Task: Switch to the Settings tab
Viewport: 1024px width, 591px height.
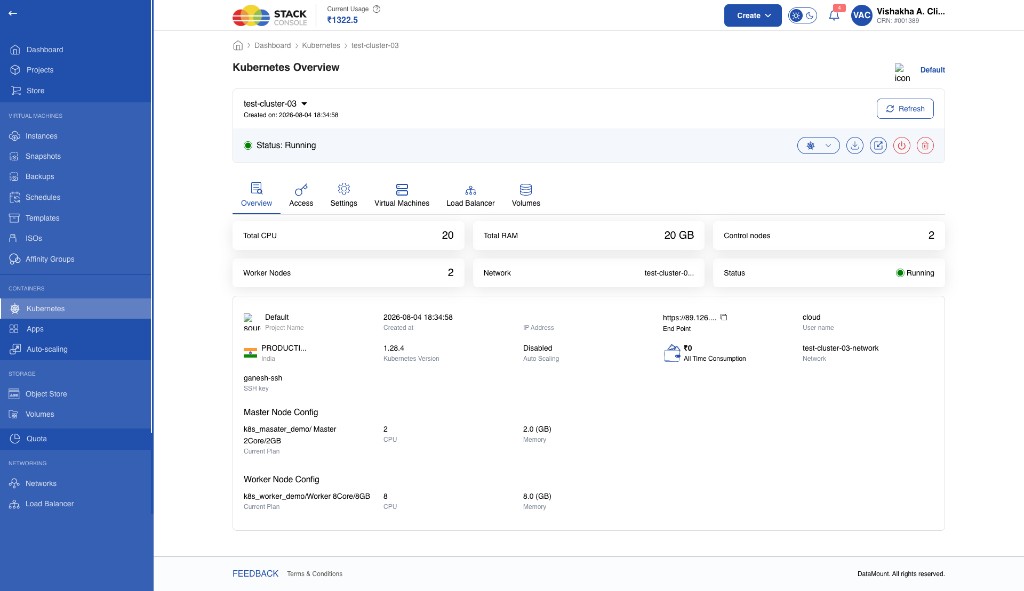Action: click(344, 195)
